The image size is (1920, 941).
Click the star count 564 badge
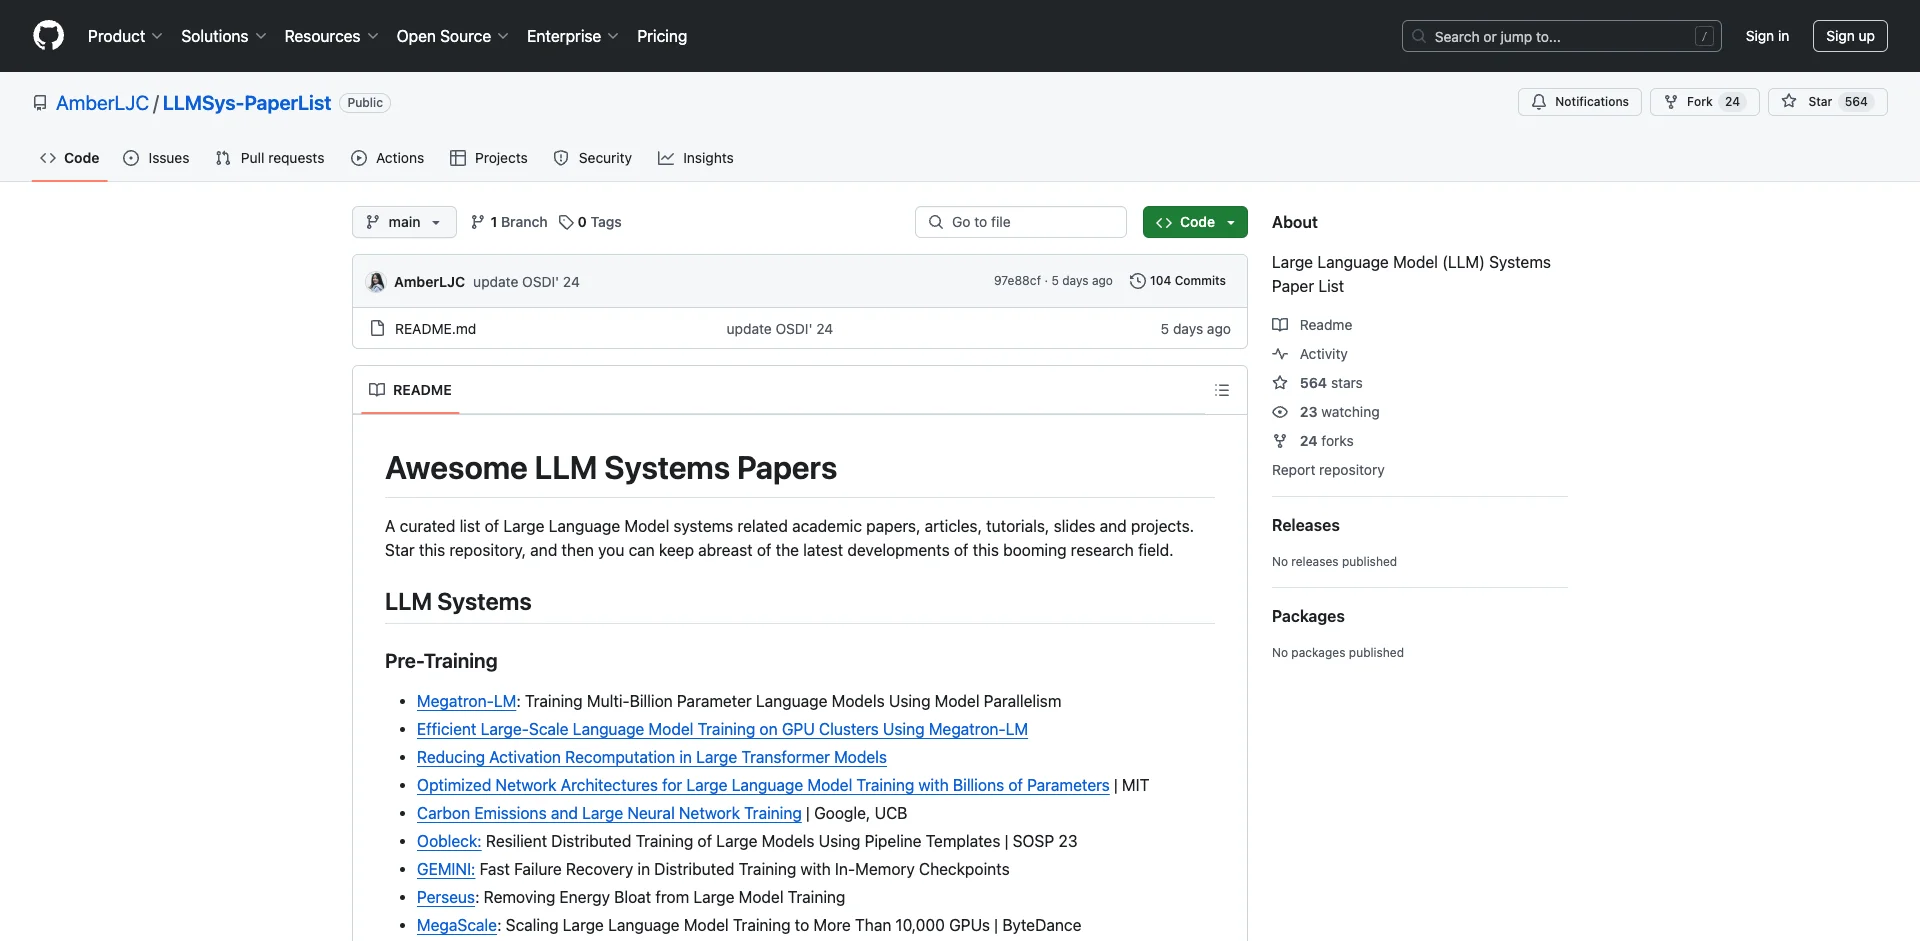click(x=1856, y=102)
